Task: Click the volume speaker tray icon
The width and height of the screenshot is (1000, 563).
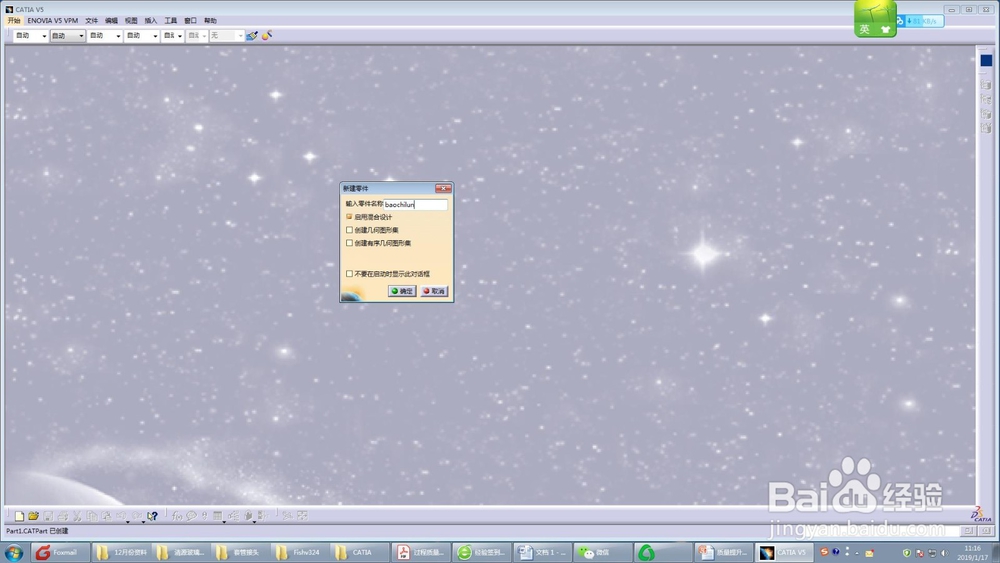Action: (x=945, y=553)
